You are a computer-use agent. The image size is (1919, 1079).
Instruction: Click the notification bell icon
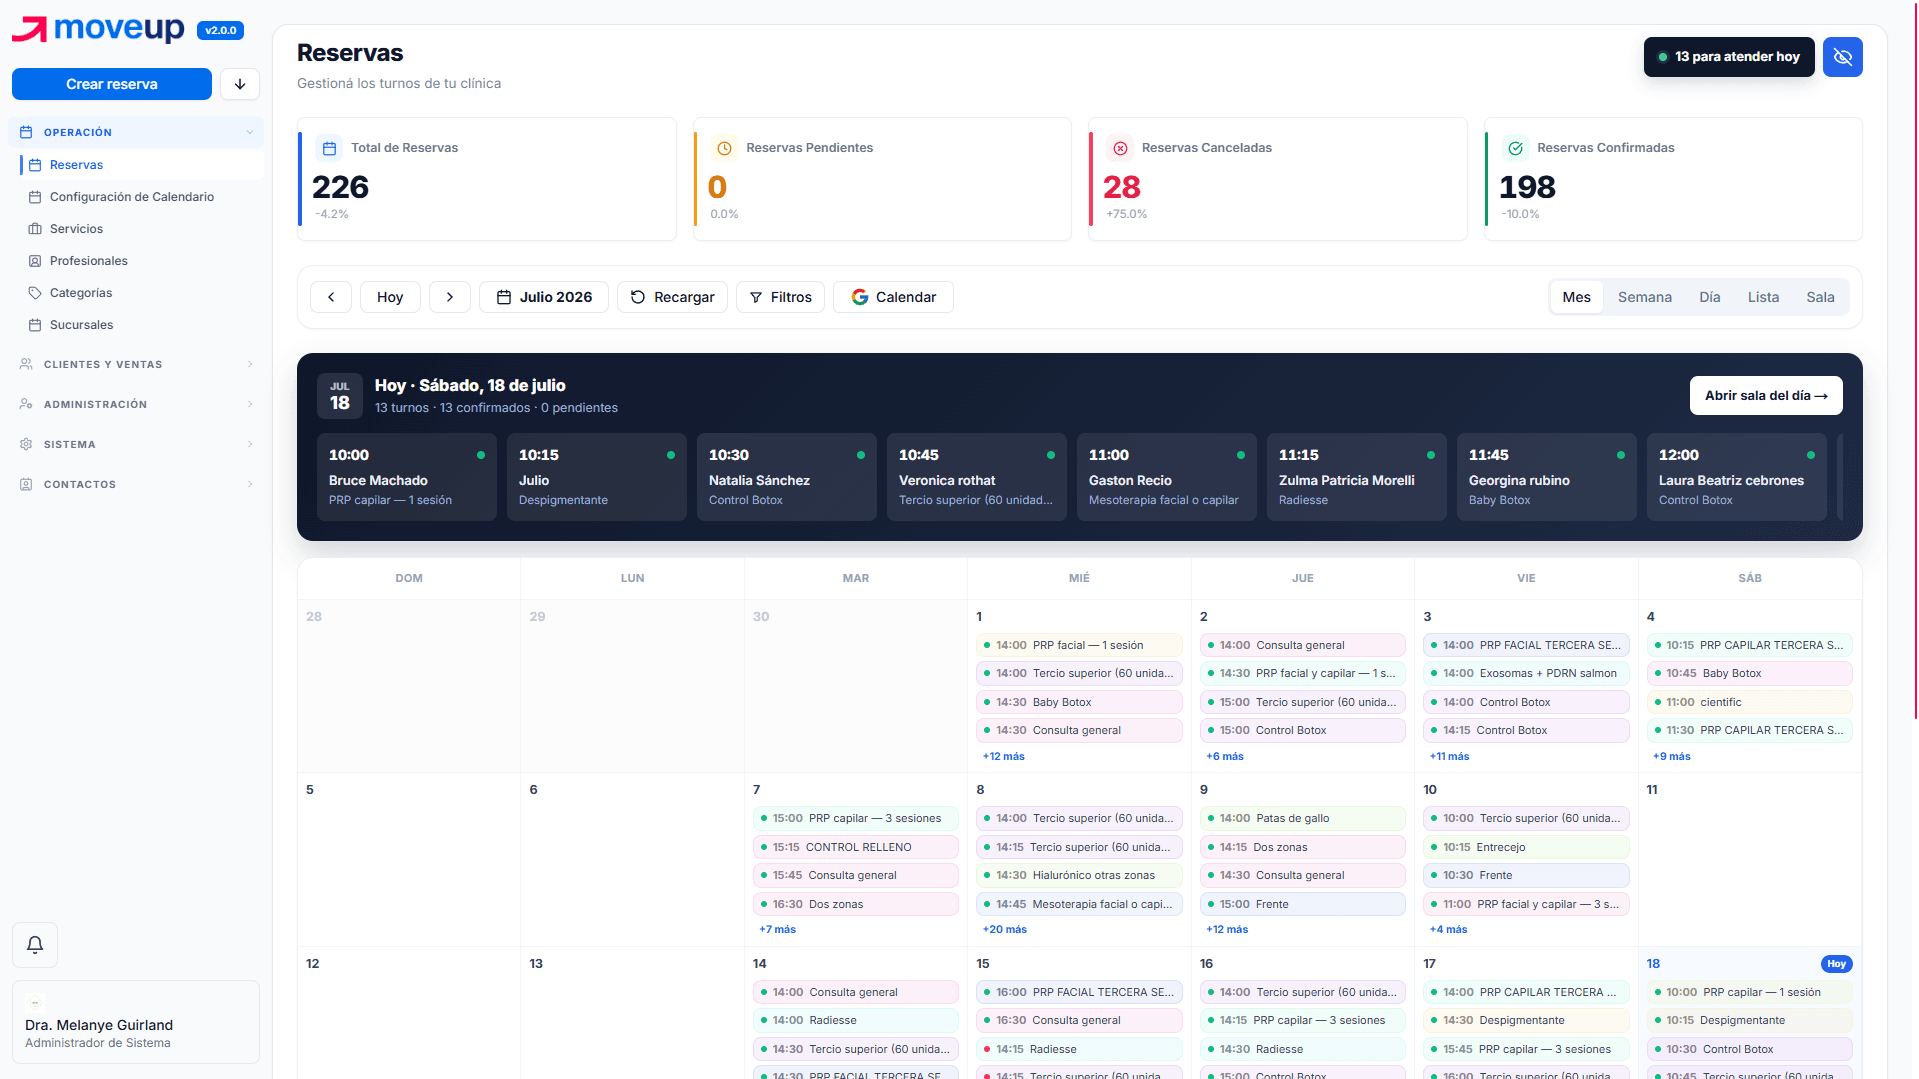pos(35,945)
